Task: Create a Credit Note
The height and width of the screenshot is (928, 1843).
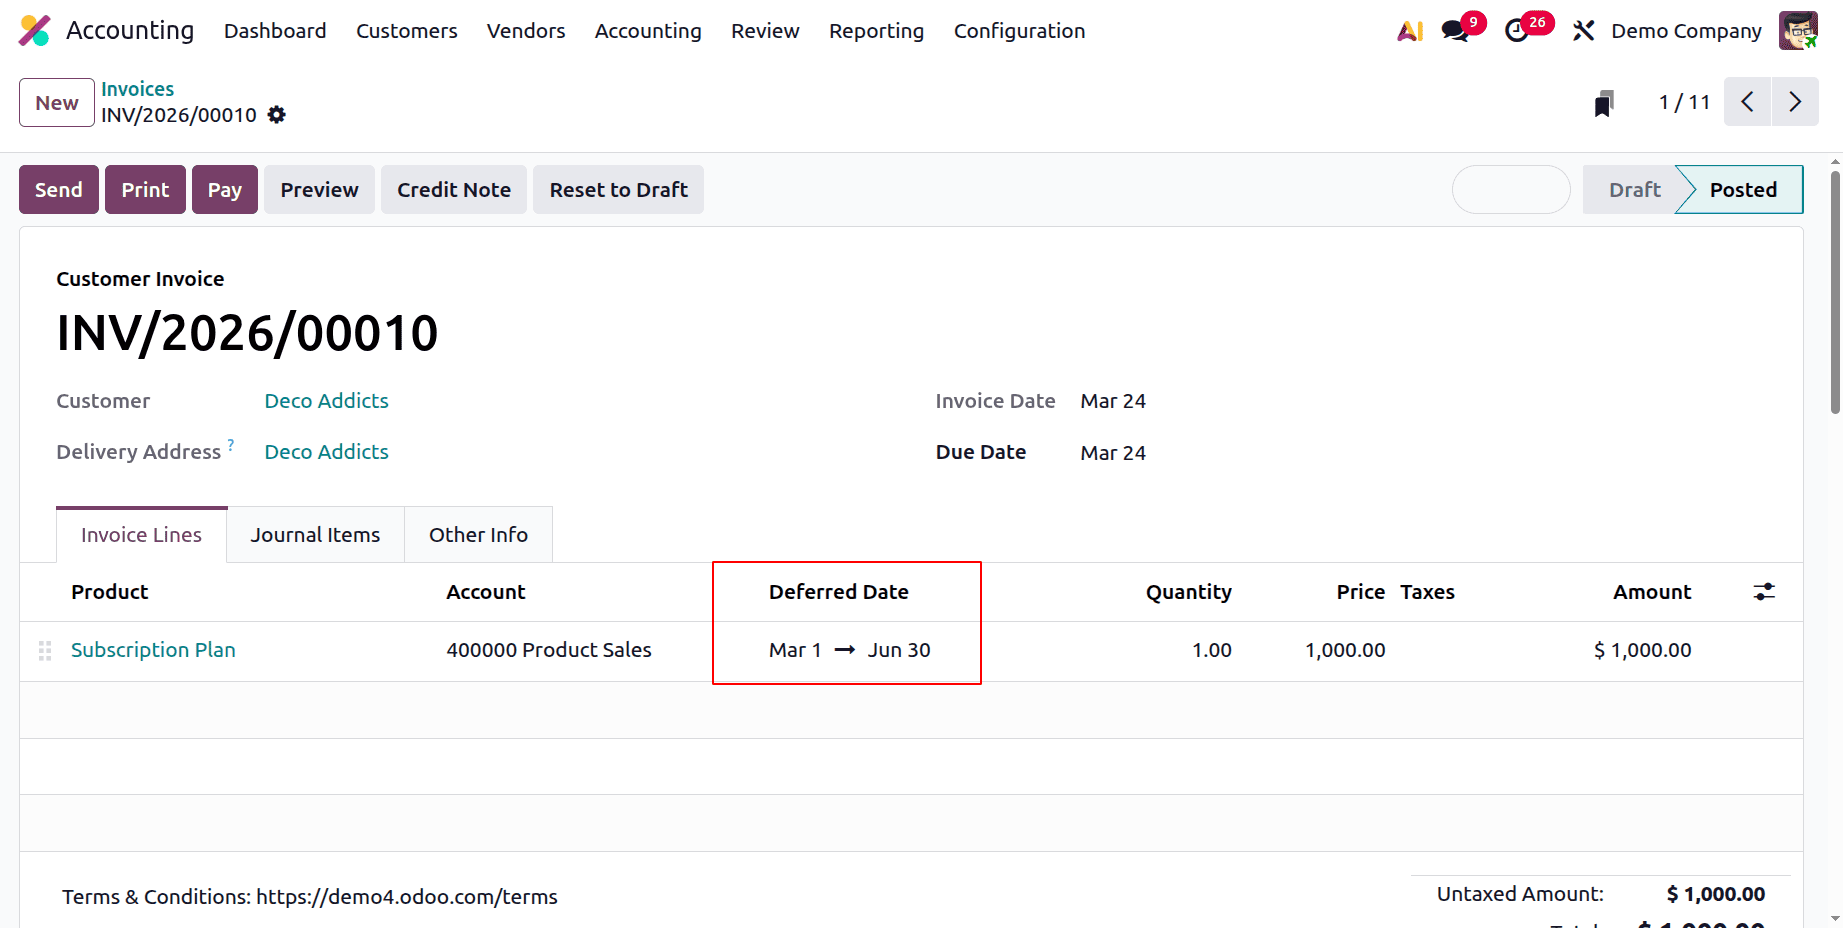Action: pyautogui.click(x=453, y=189)
